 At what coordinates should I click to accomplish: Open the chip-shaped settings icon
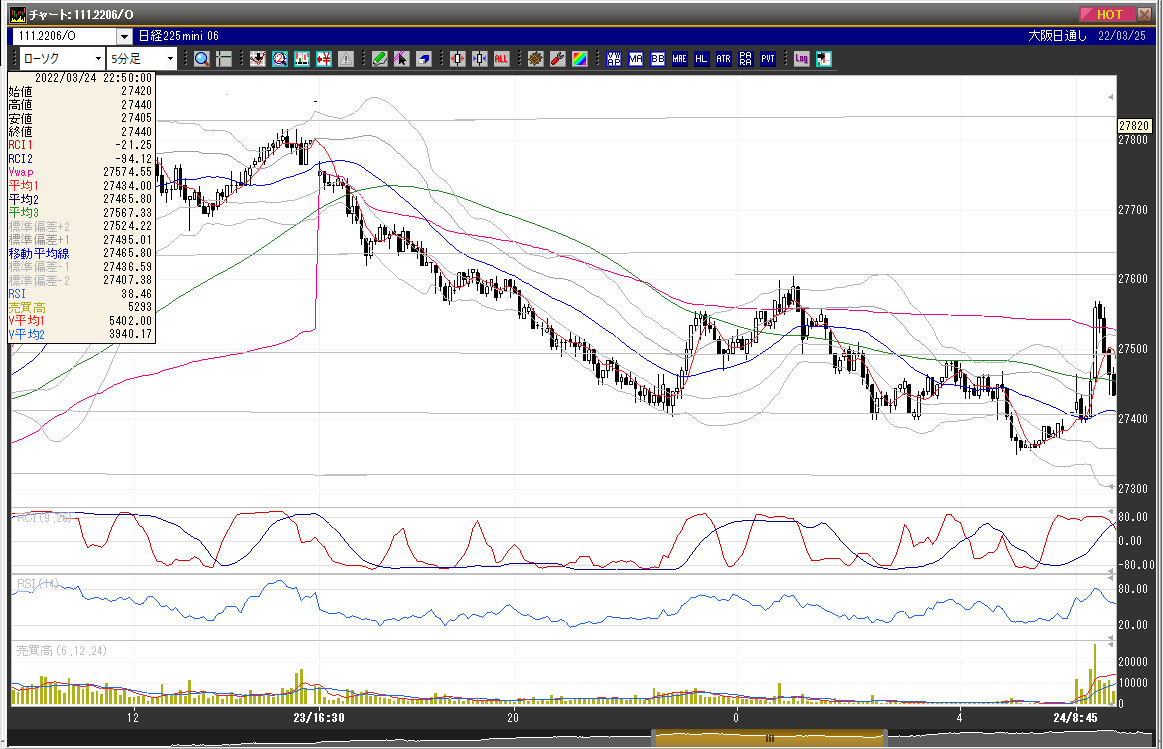(536, 59)
